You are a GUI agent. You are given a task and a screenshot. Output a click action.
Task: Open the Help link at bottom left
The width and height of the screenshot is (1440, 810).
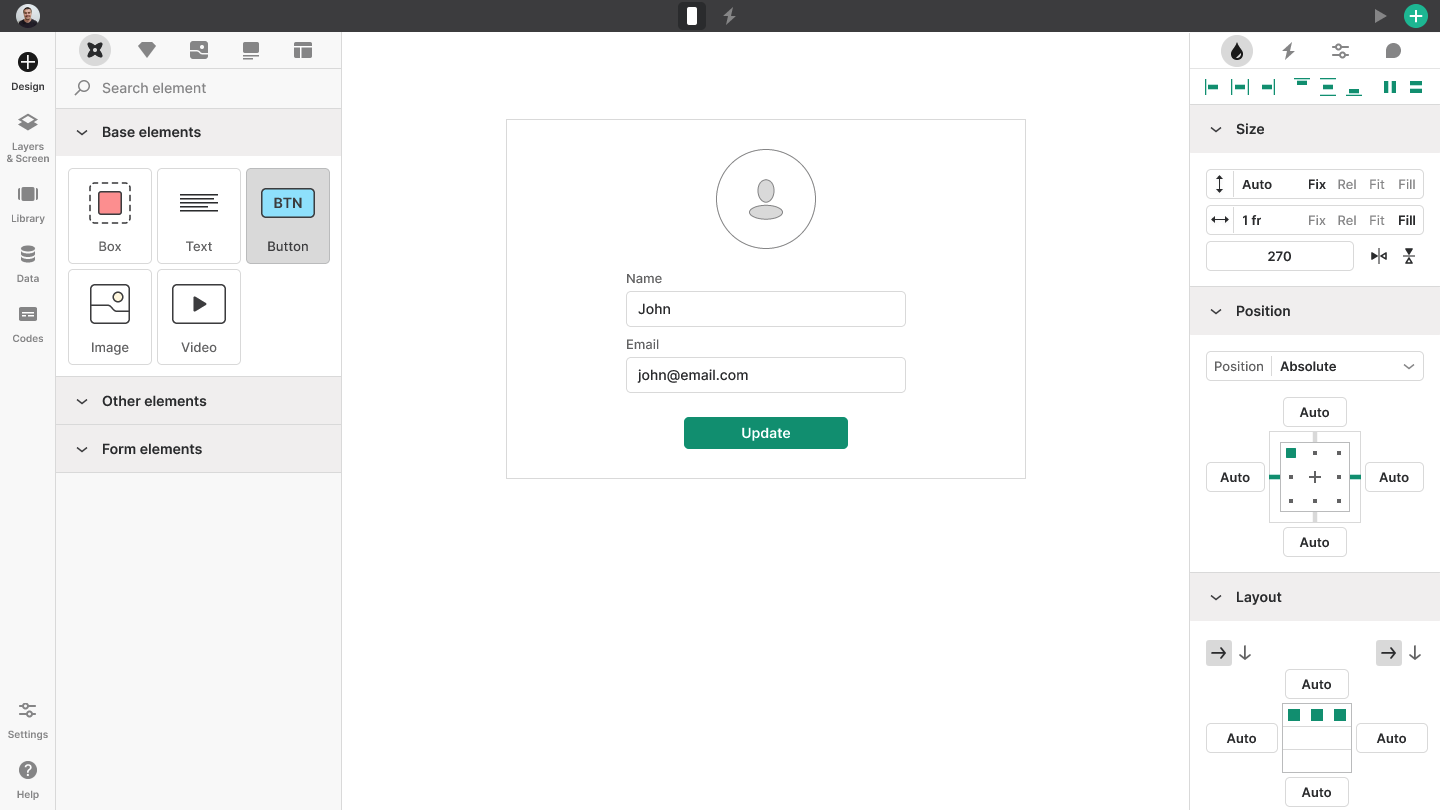coord(27,776)
